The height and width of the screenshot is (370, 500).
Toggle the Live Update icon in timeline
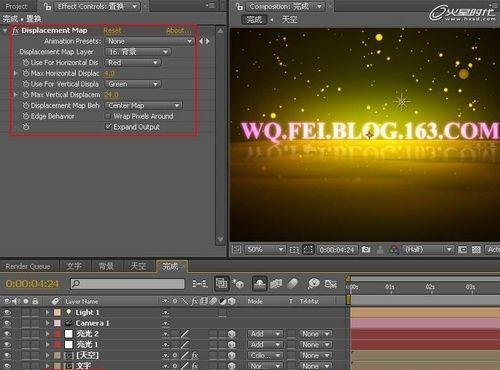222,284
